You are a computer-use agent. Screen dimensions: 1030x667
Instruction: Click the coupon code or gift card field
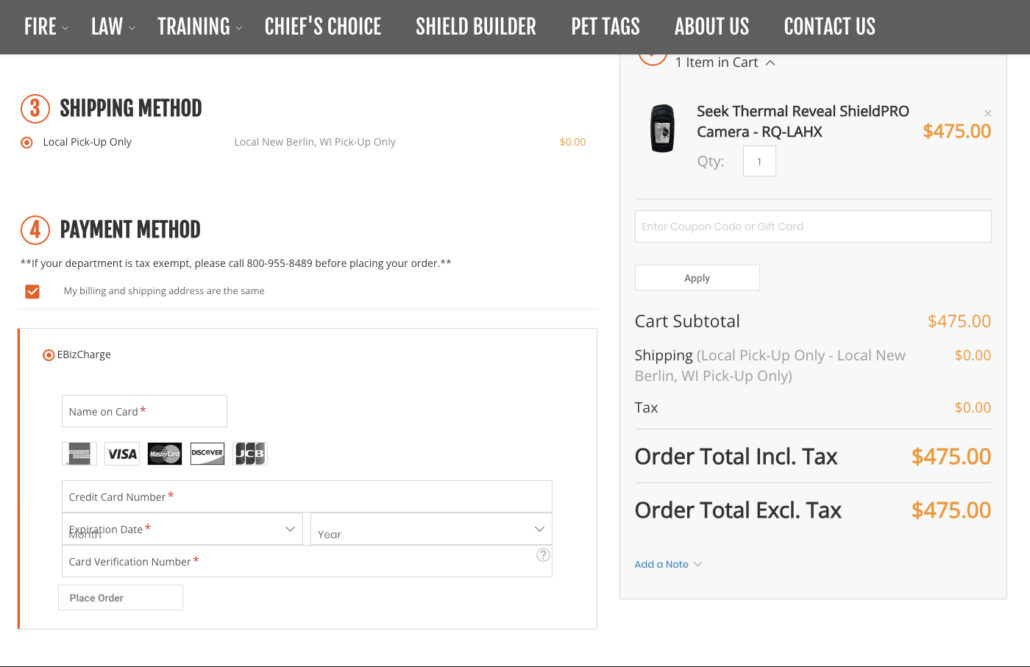(813, 227)
